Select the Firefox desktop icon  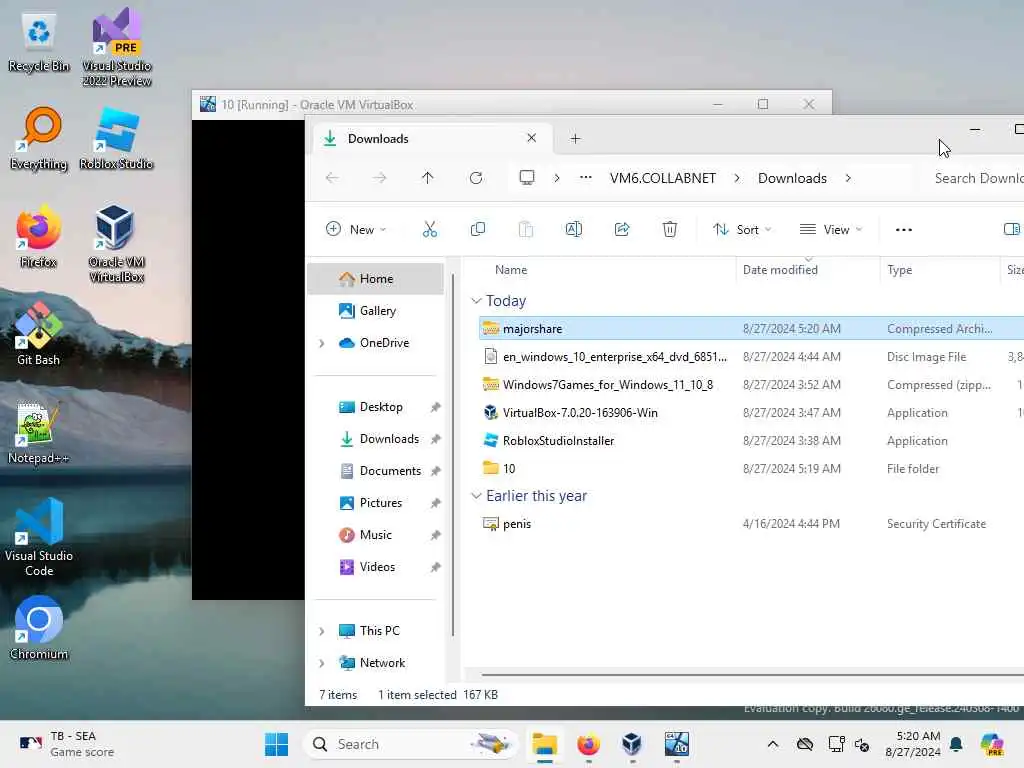[x=39, y=236]
